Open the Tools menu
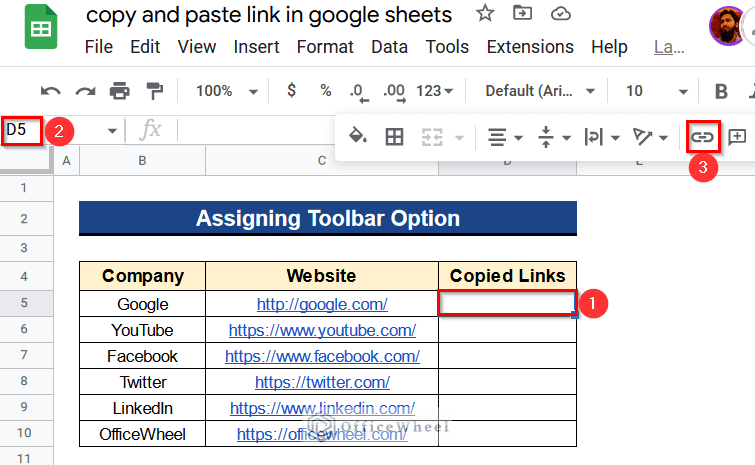This screenshot has width=755, height=465. click(447, 47)
